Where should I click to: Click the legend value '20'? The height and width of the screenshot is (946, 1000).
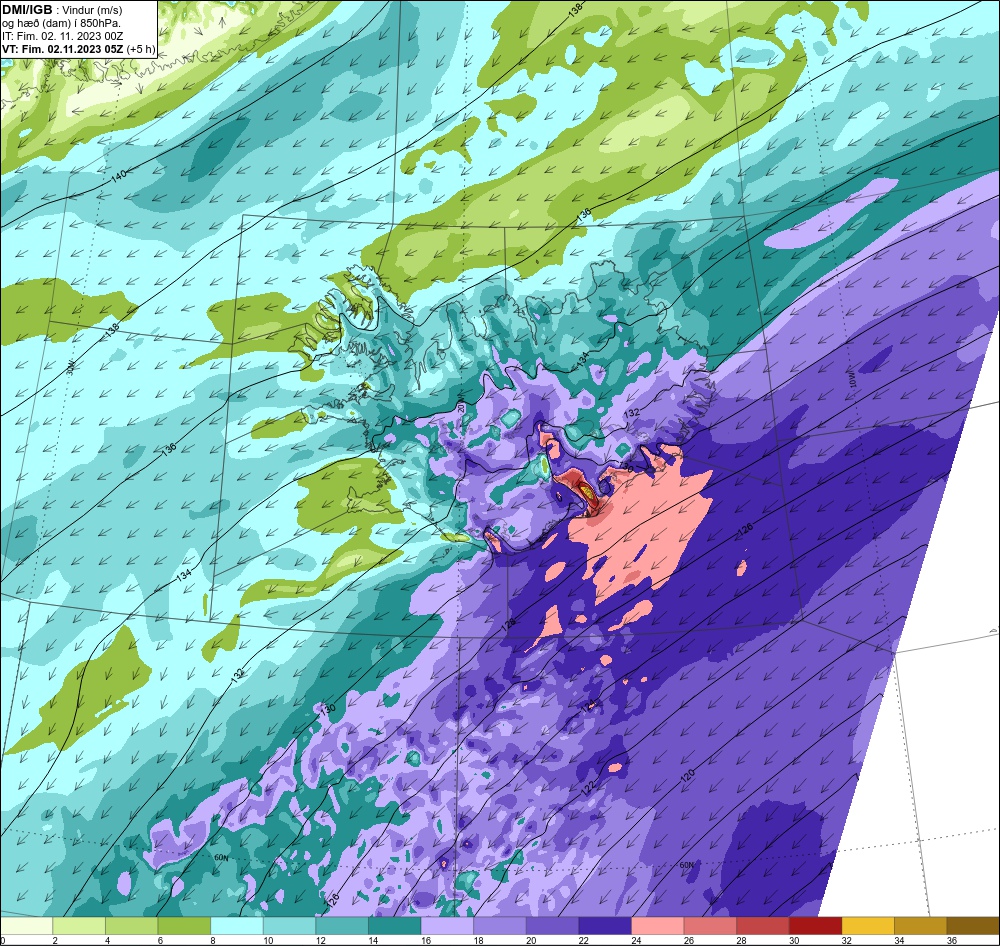(x=531, y=940)
